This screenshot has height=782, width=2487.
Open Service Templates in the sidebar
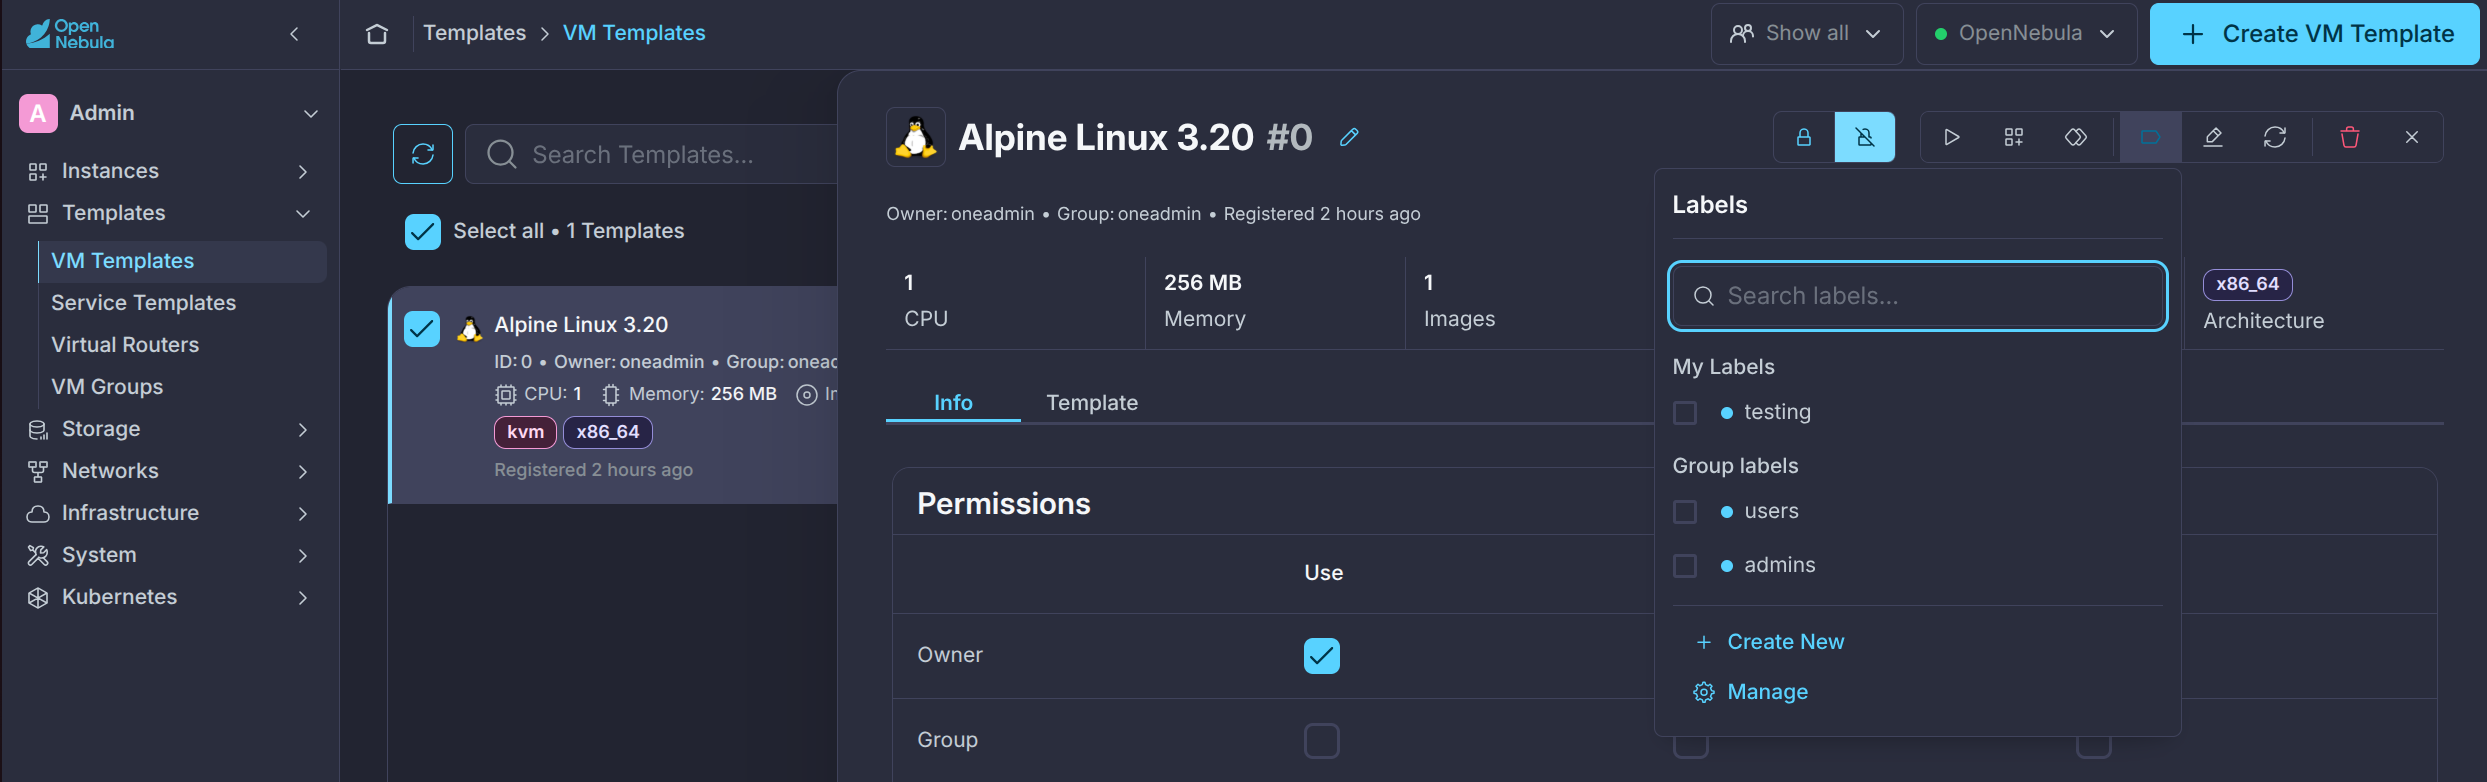point(144,303)
